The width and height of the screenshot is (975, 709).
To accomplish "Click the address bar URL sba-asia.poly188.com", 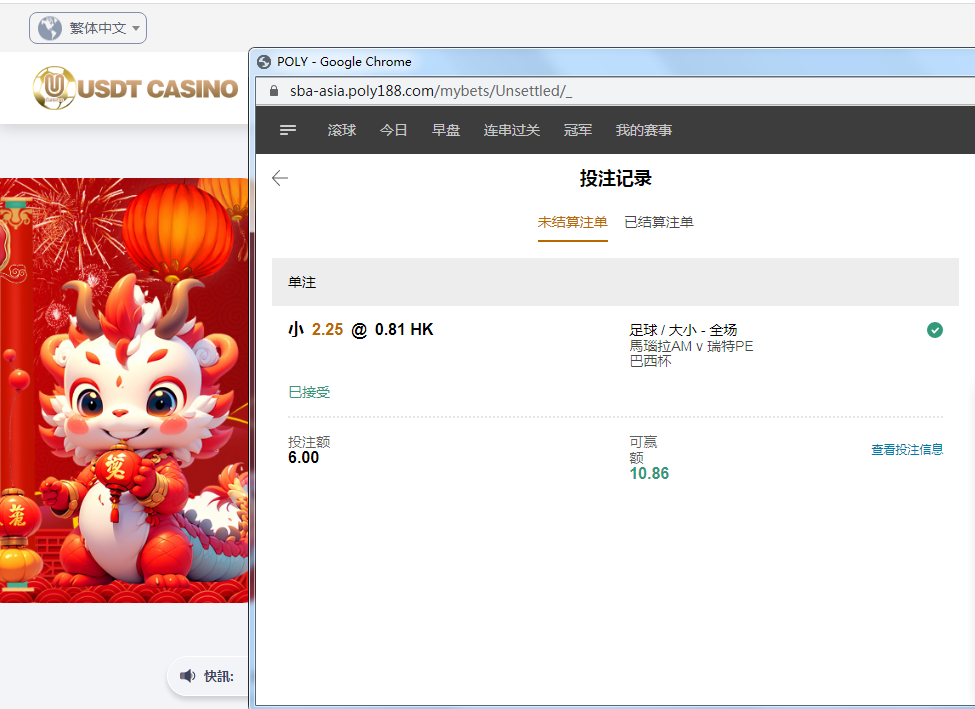I will 430,91.
